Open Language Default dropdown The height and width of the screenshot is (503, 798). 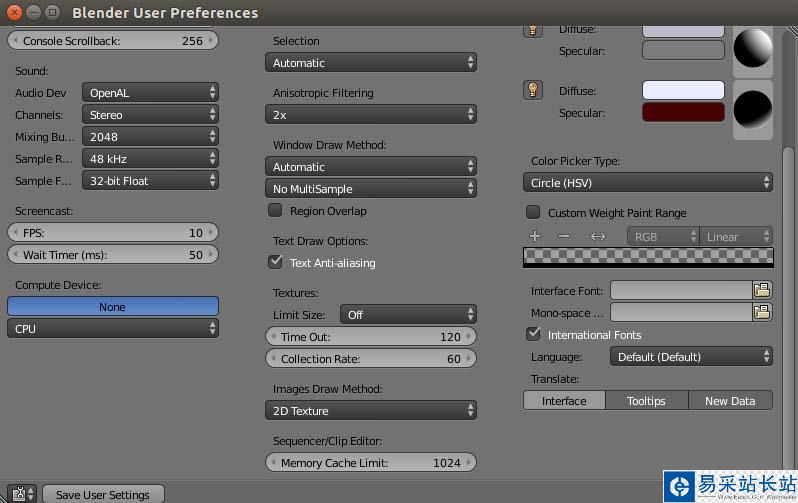pos(691,356)
